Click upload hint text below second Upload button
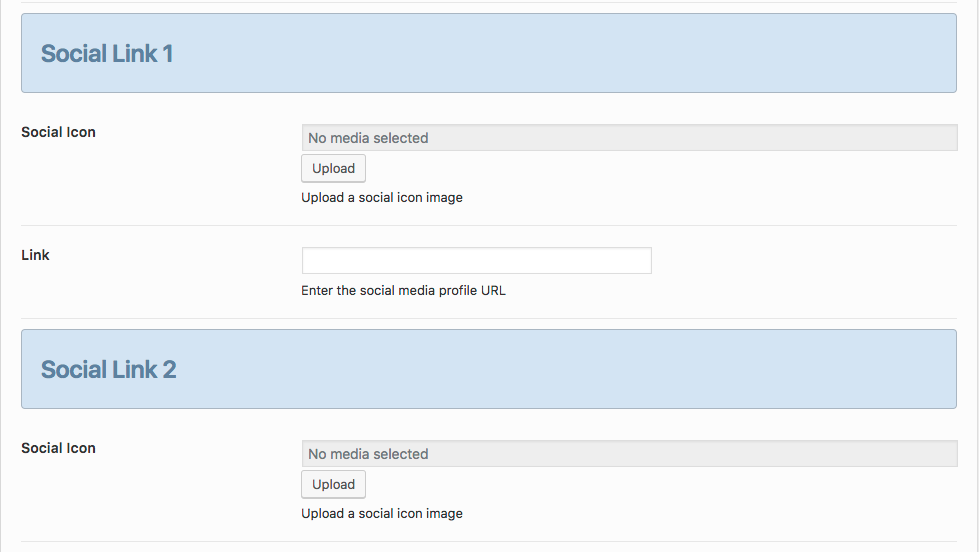The image size is (979, 552). point(382,513)
